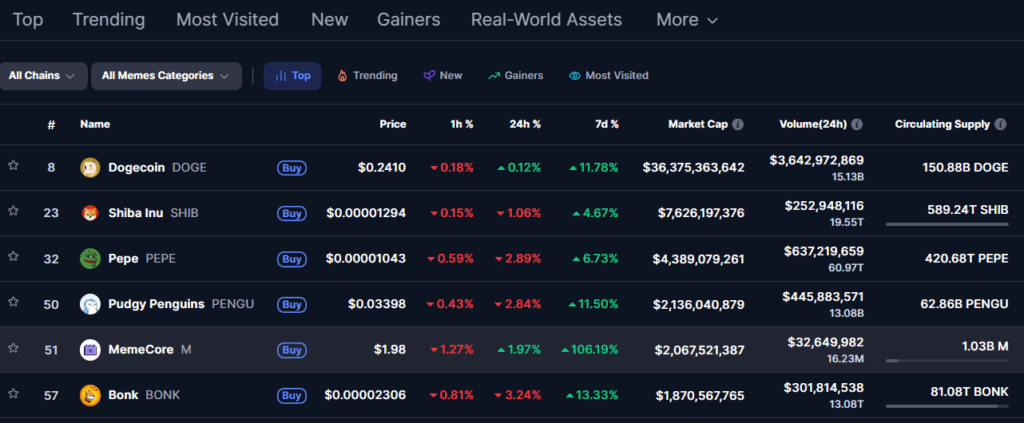Image resolution: width=1024 pixels, height=423 pixels.
Task: Click the Bonk dog logo
Action: (90, 396)
